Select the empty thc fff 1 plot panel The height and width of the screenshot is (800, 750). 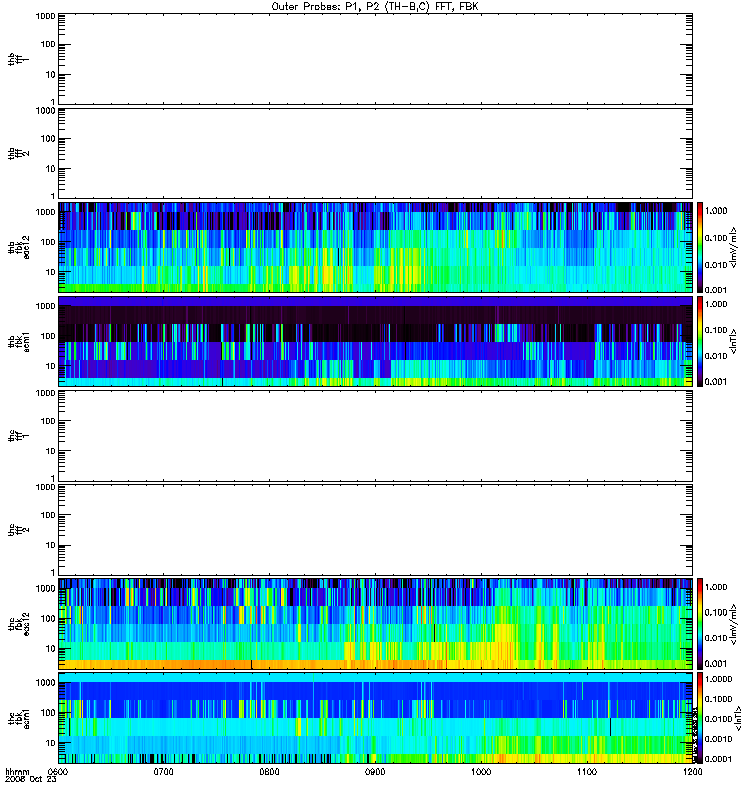[376, 436]
